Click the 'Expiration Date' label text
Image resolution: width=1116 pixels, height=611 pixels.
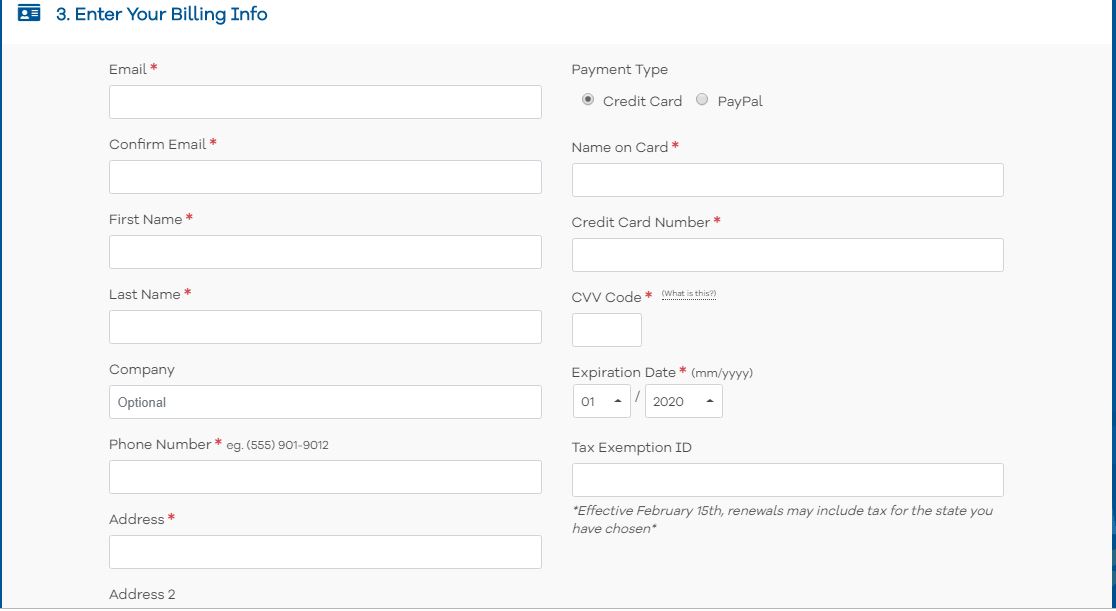coord(623,372)
